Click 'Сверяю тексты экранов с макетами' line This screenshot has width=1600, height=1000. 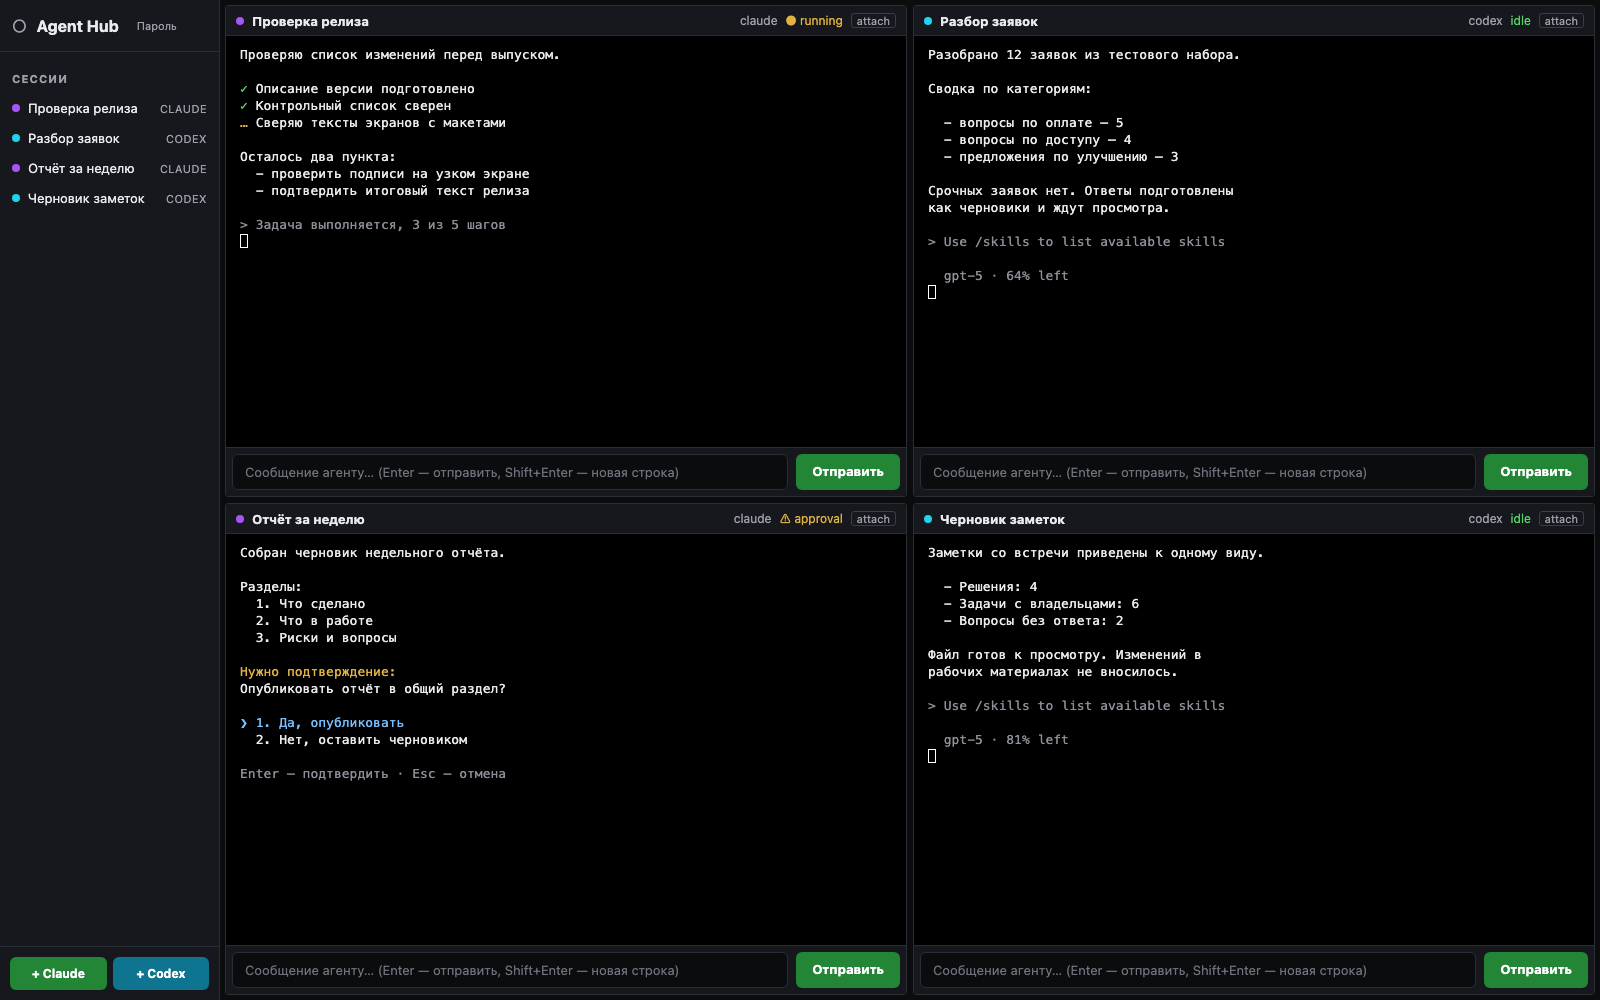pos(373,123)
